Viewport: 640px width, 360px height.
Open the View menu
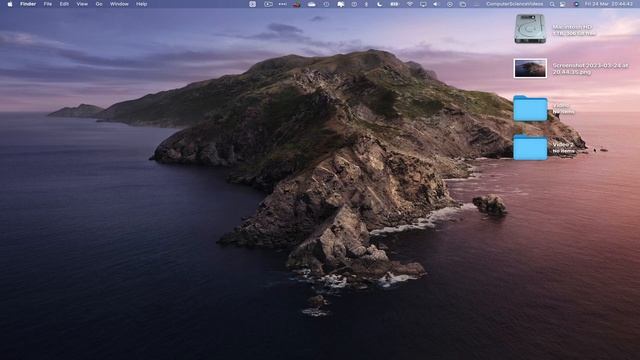(x=82, y=4)
